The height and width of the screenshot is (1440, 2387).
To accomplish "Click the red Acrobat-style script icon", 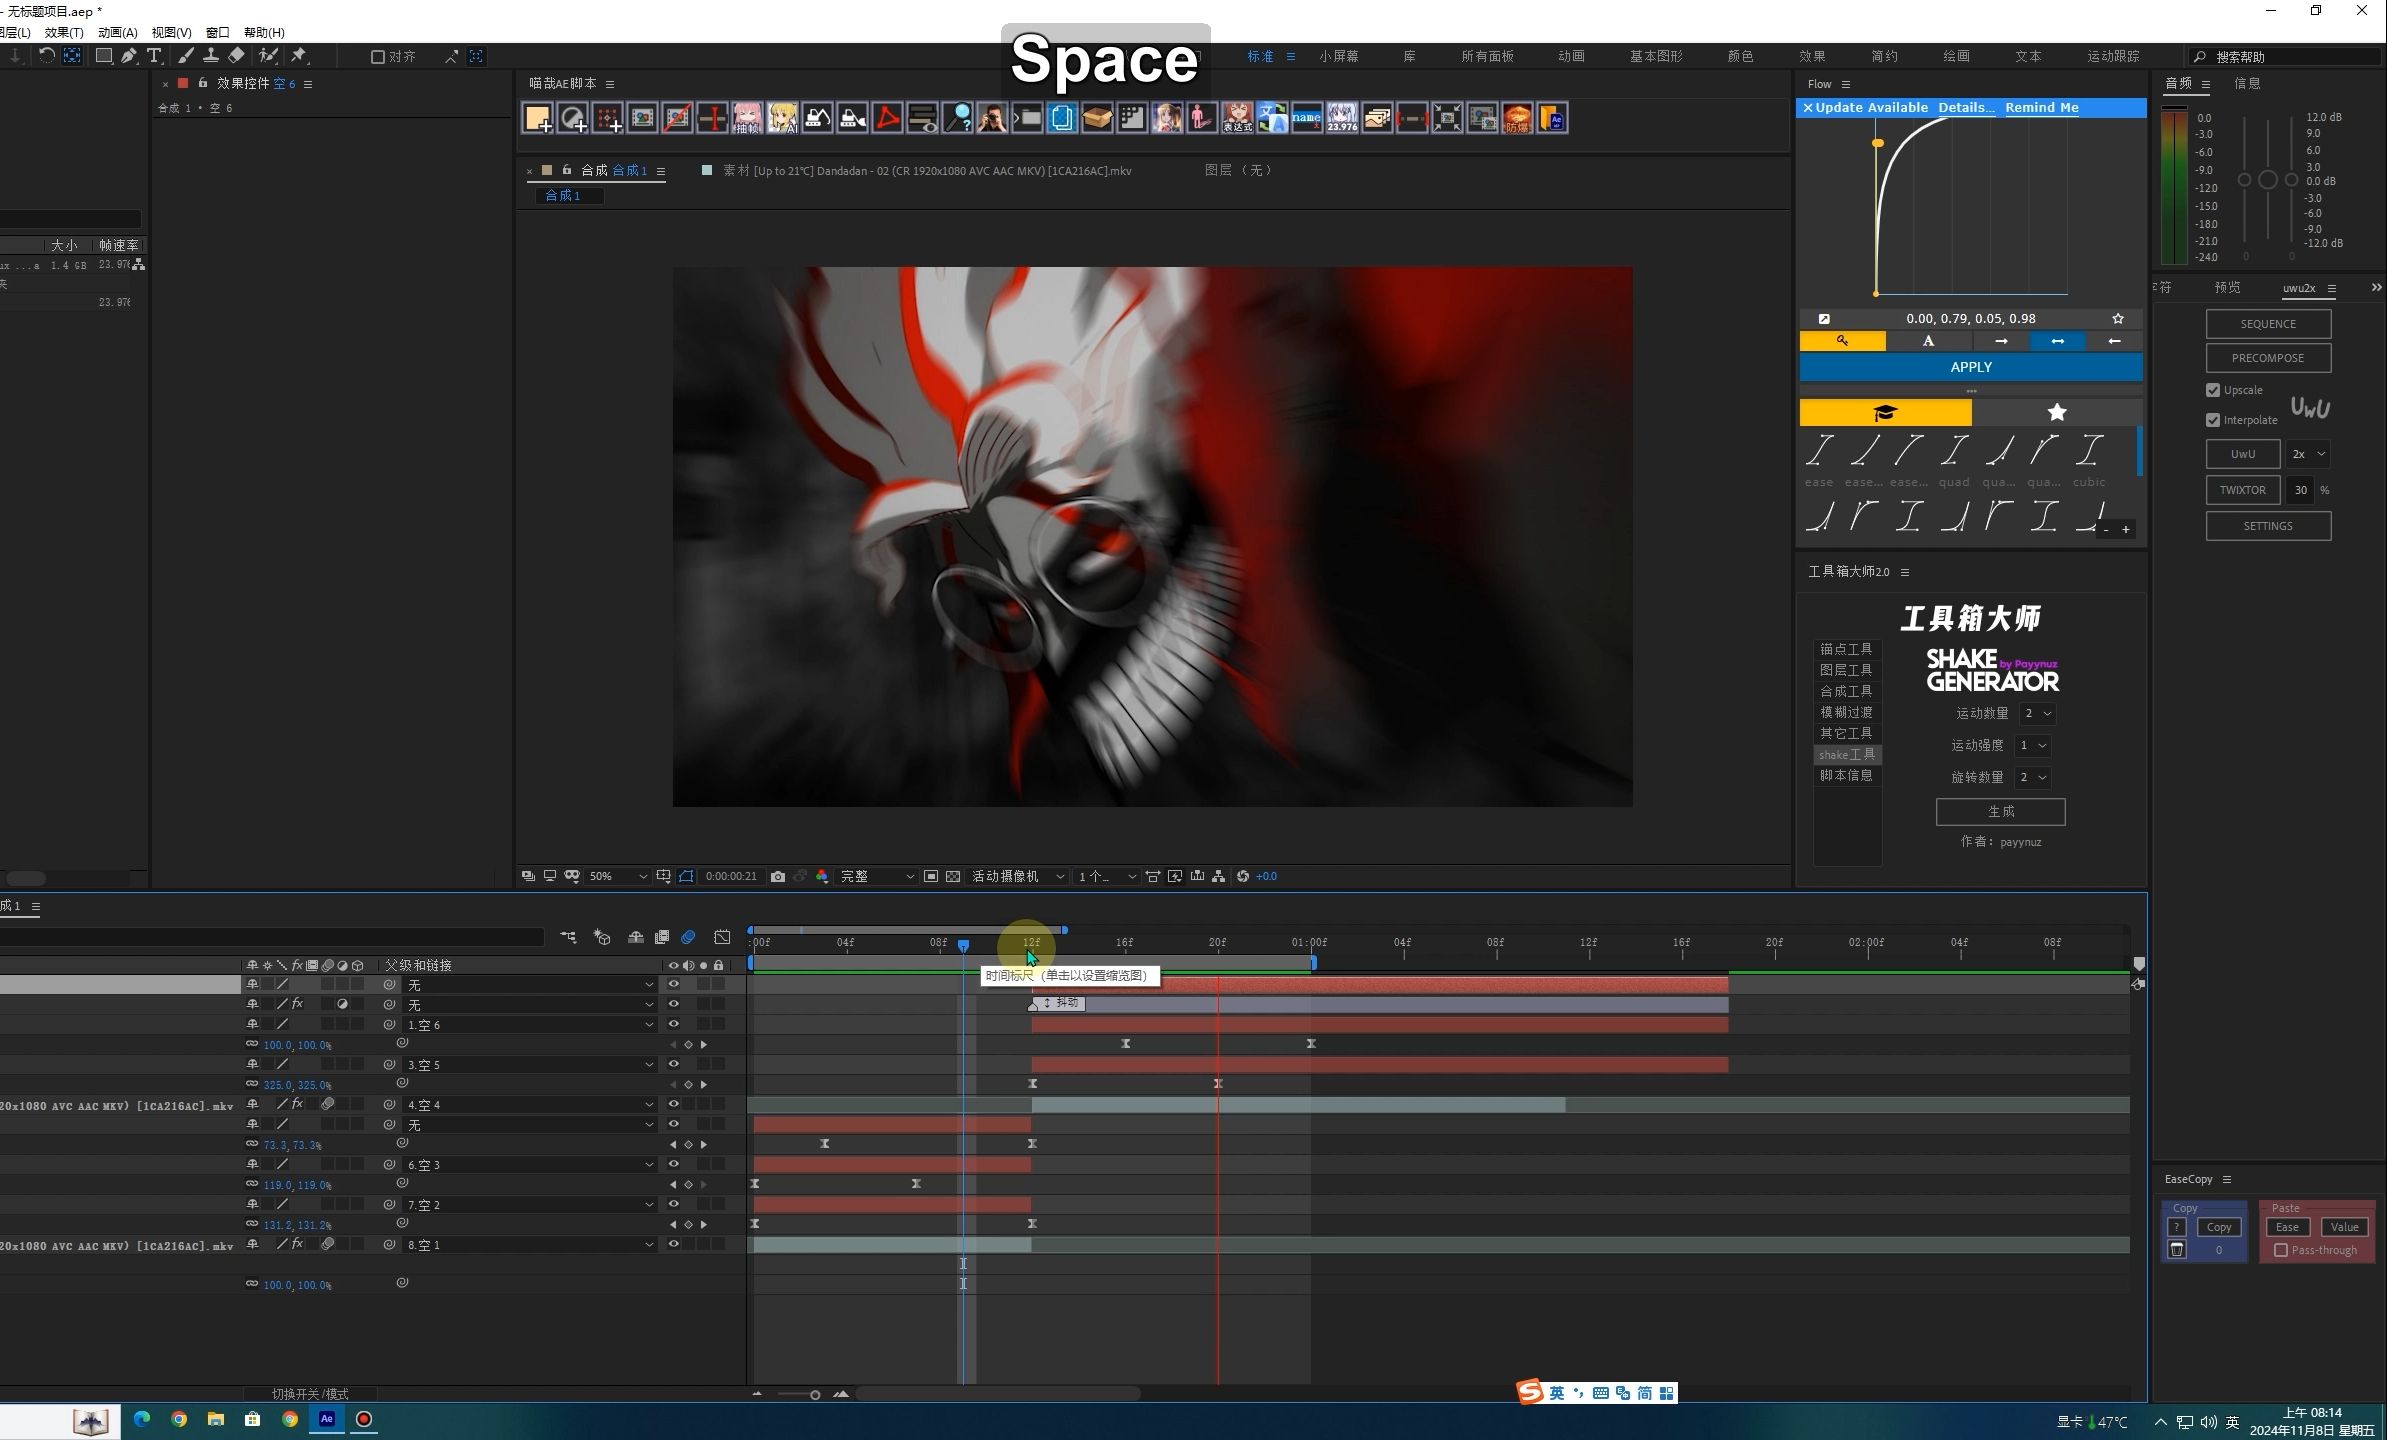I will (887, 119).
